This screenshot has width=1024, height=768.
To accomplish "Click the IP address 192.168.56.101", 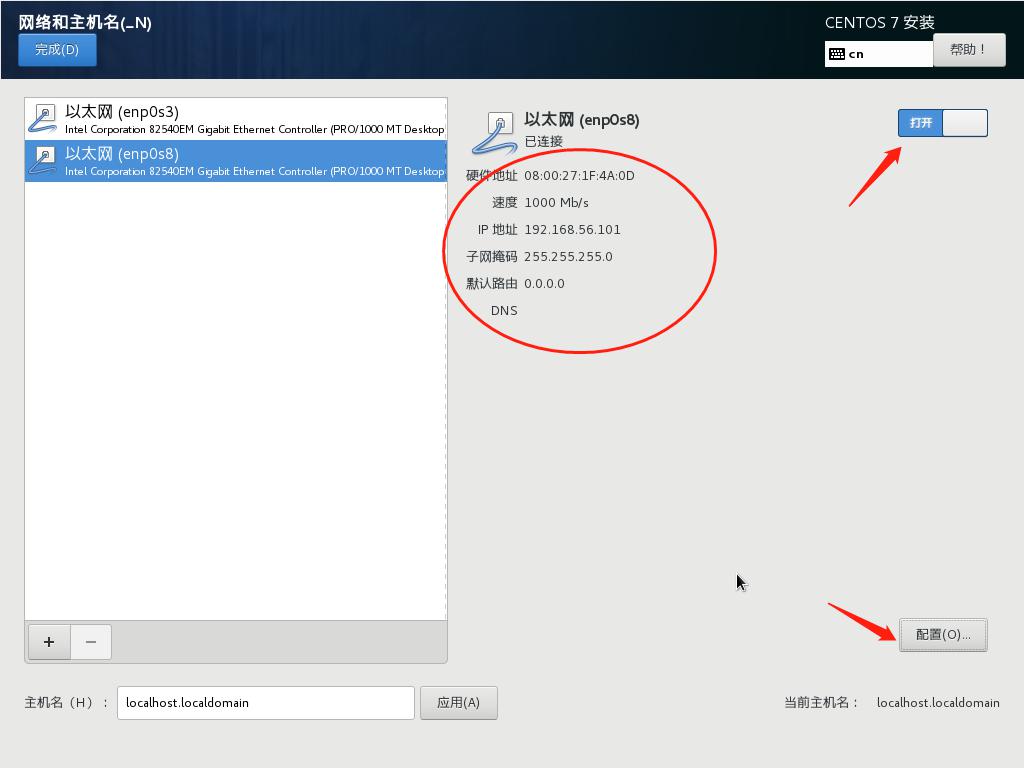I will pos(572,230).
